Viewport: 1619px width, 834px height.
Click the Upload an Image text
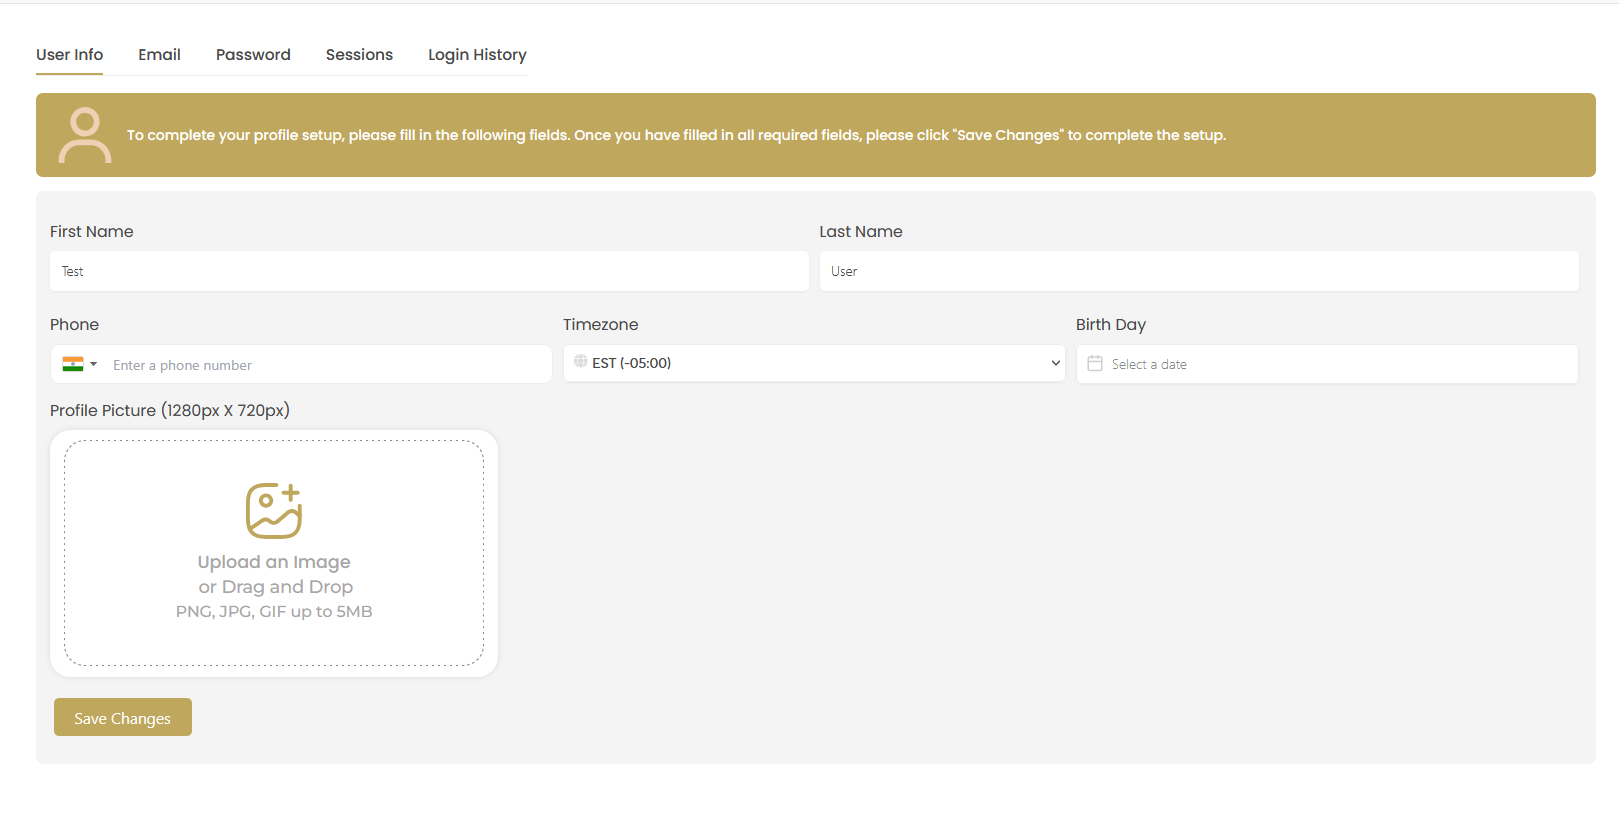tap(274, 562)
